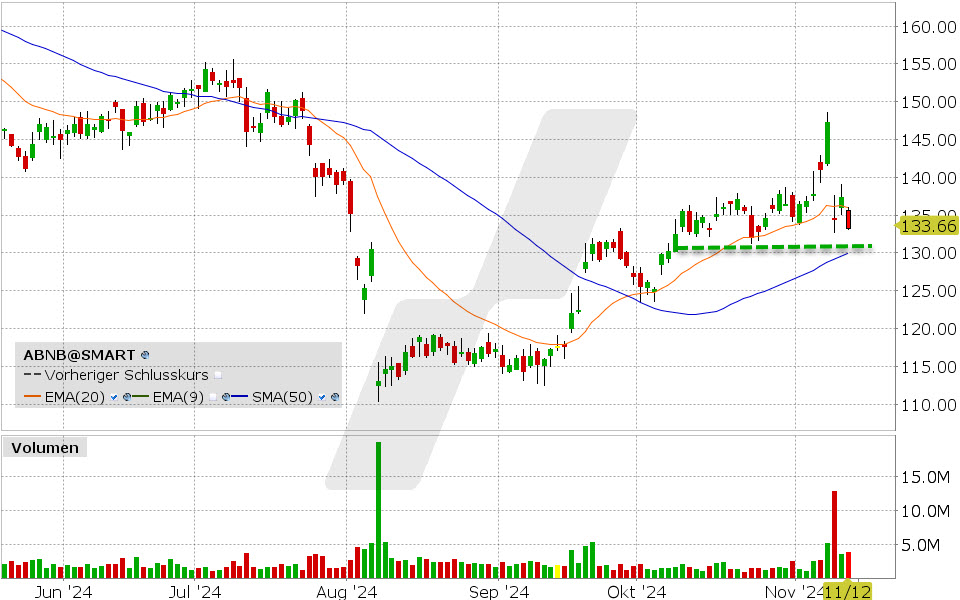This screenshot has height=600, width=960.
Task: Click the 125.00 price axis value
Action: (x=929, y=290)
